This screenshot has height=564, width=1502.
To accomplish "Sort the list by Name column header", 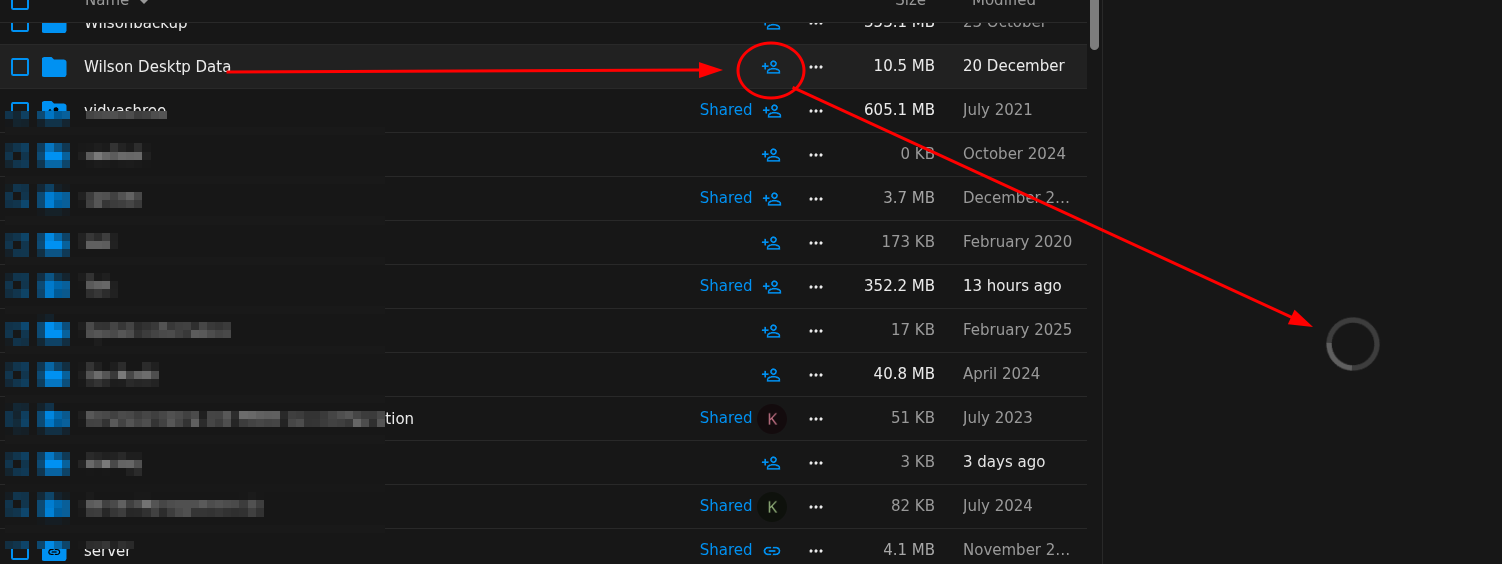I will [x=106, y=3].
